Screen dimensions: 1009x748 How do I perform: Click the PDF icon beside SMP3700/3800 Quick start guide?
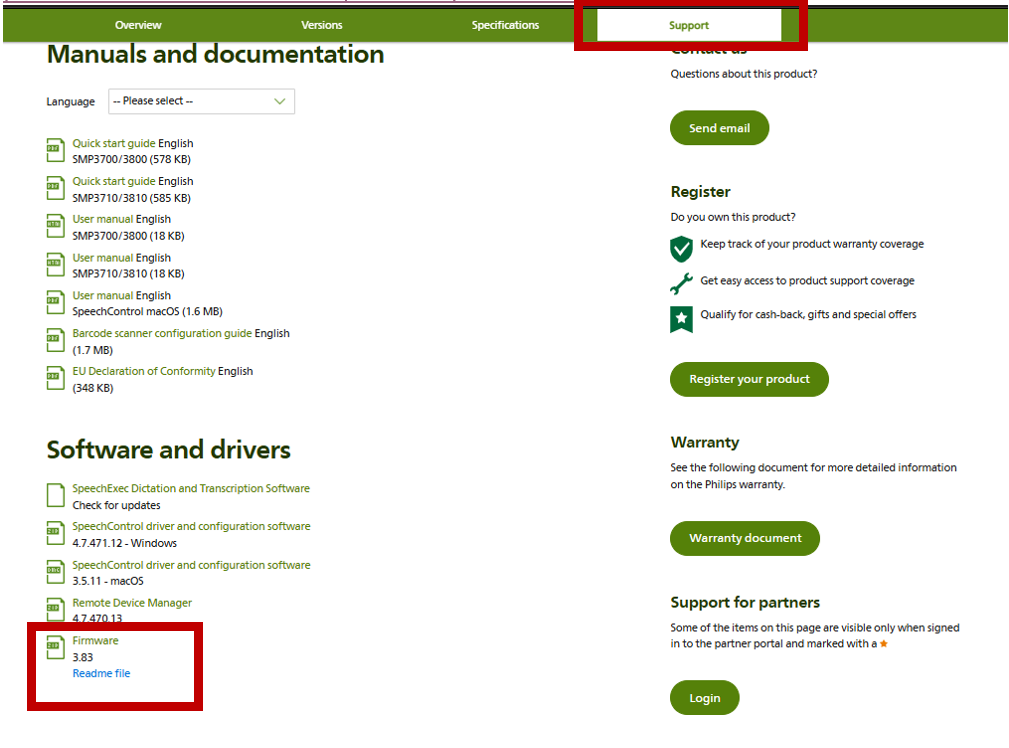54,151
